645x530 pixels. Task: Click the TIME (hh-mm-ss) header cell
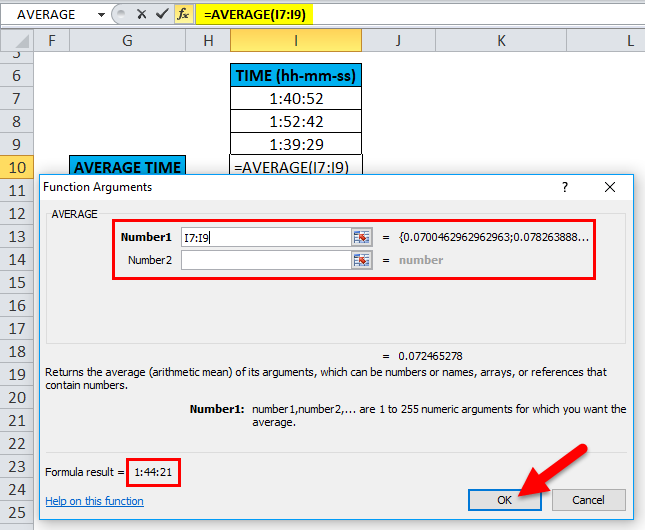tap(296, 75)
